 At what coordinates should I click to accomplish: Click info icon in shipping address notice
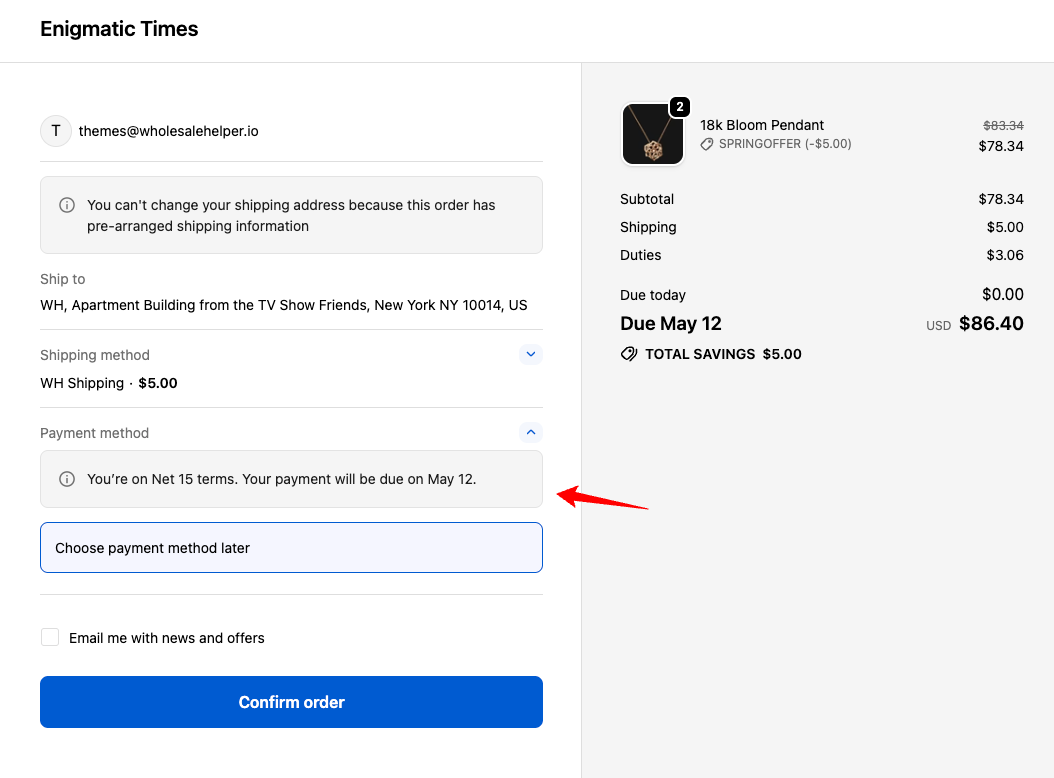click(67, 205)
